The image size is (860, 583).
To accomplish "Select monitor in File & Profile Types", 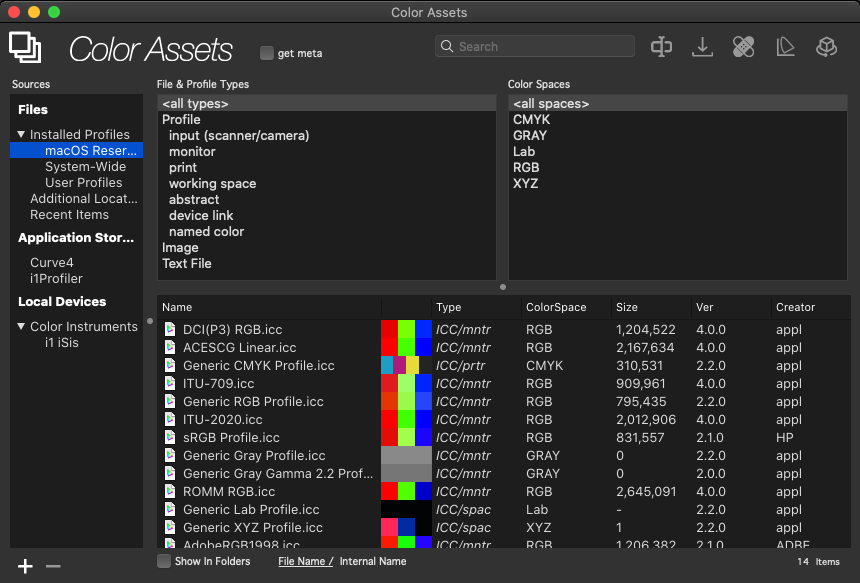I will click(x=192, y=152).
